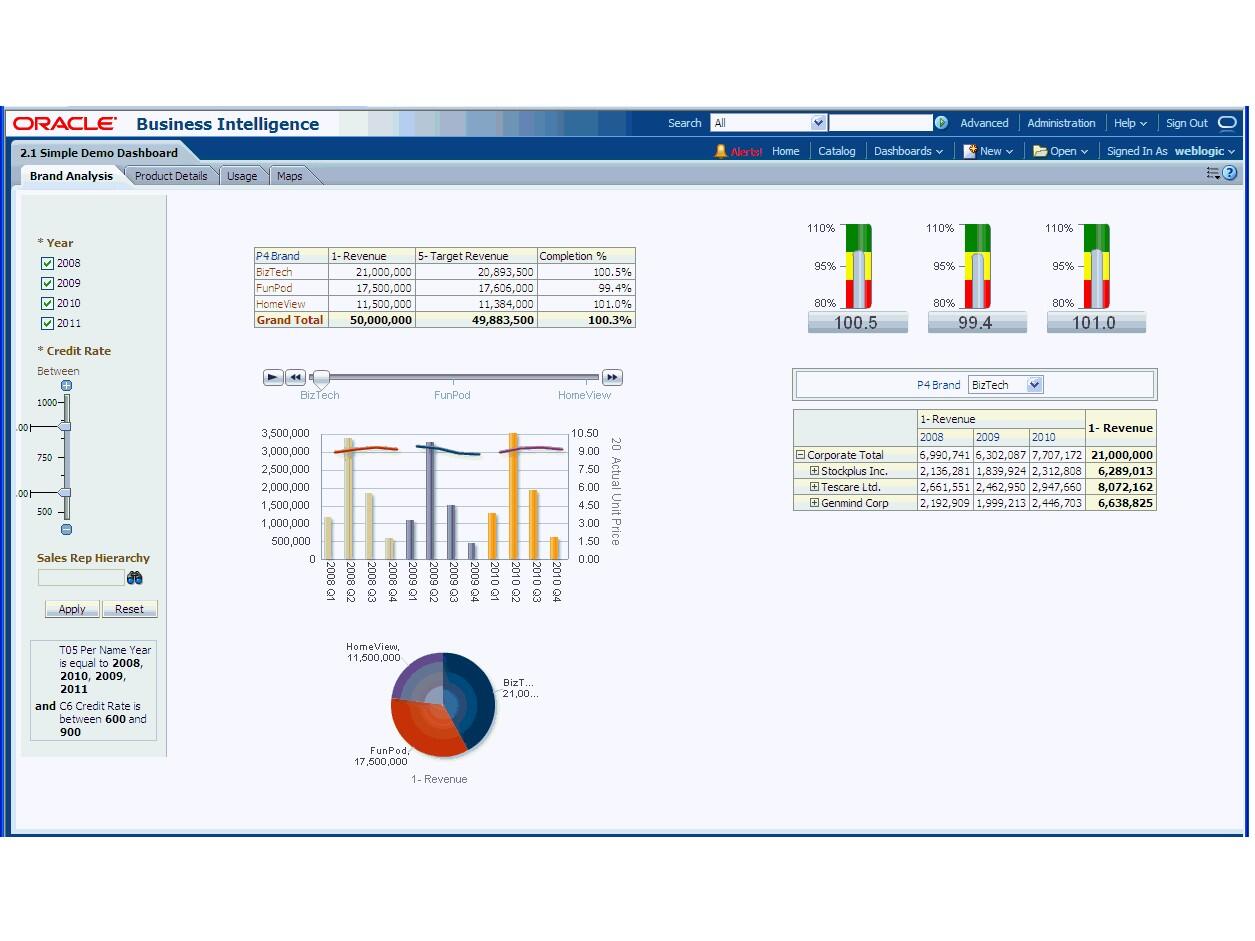This screenshot has height=941, width=1255.
Task: Open the Administration link
Action: 1061,123
